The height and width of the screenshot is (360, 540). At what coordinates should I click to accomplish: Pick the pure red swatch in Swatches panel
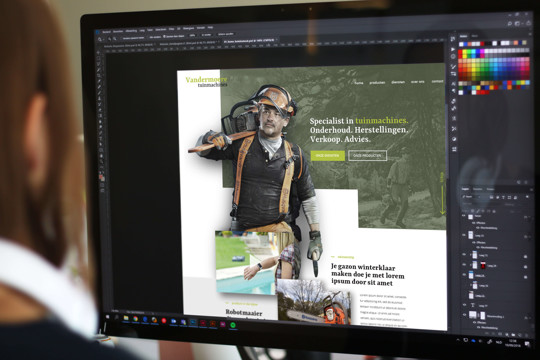460,53
